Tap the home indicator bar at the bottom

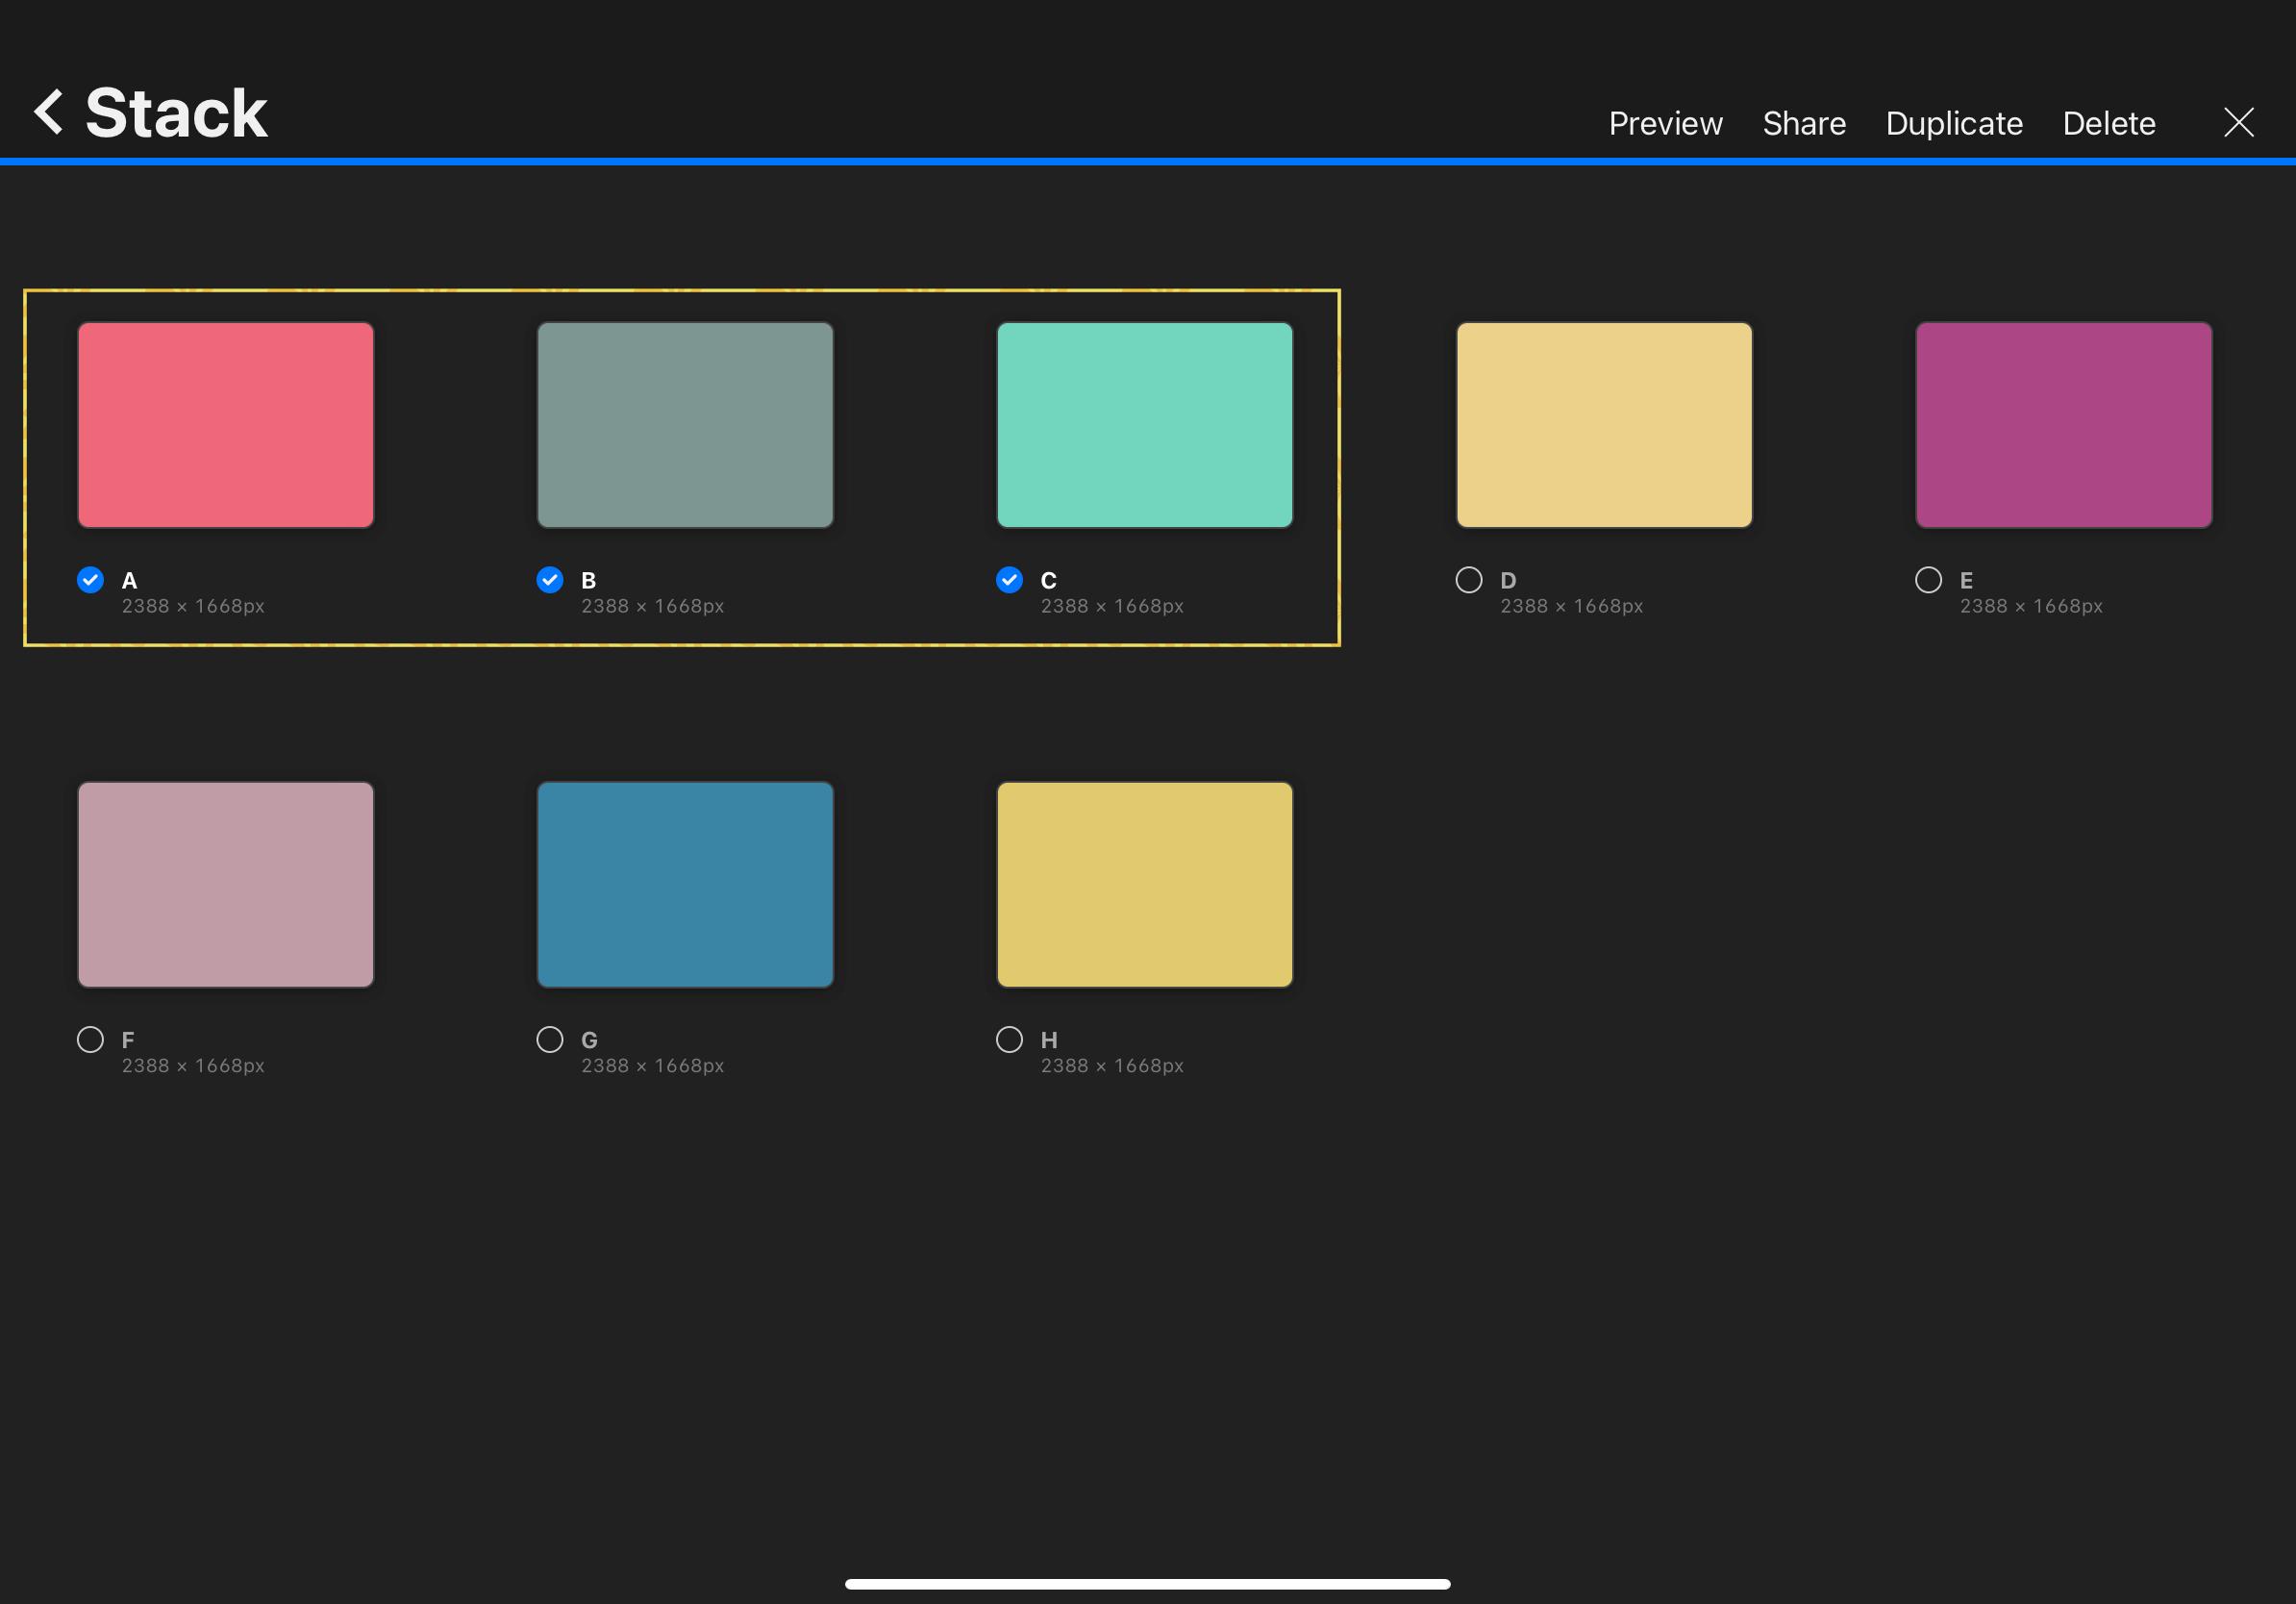1148,1583
